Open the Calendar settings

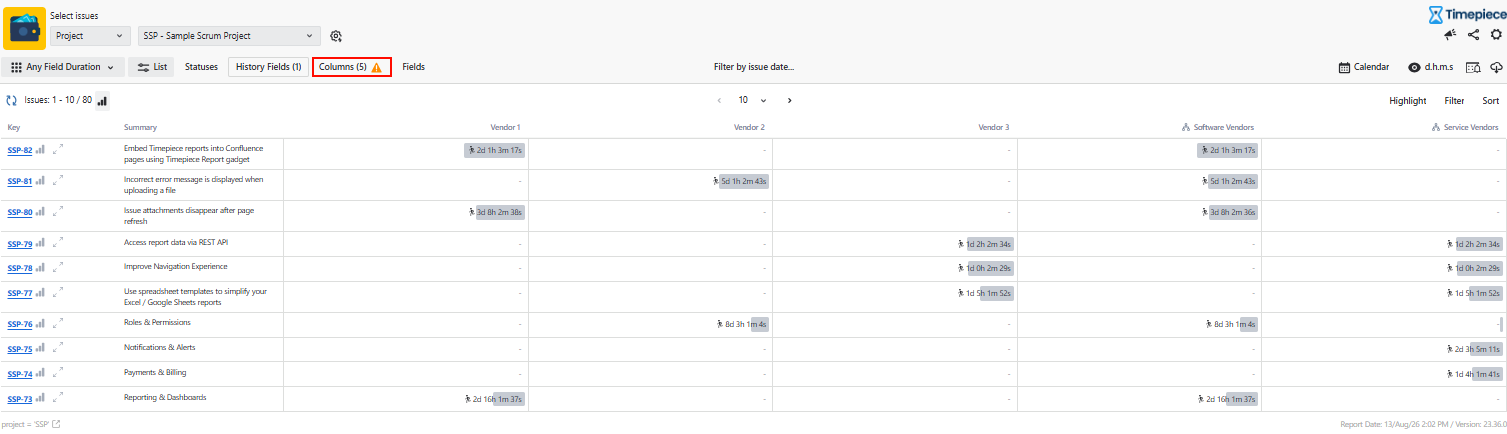click(x=1364, y=67)
